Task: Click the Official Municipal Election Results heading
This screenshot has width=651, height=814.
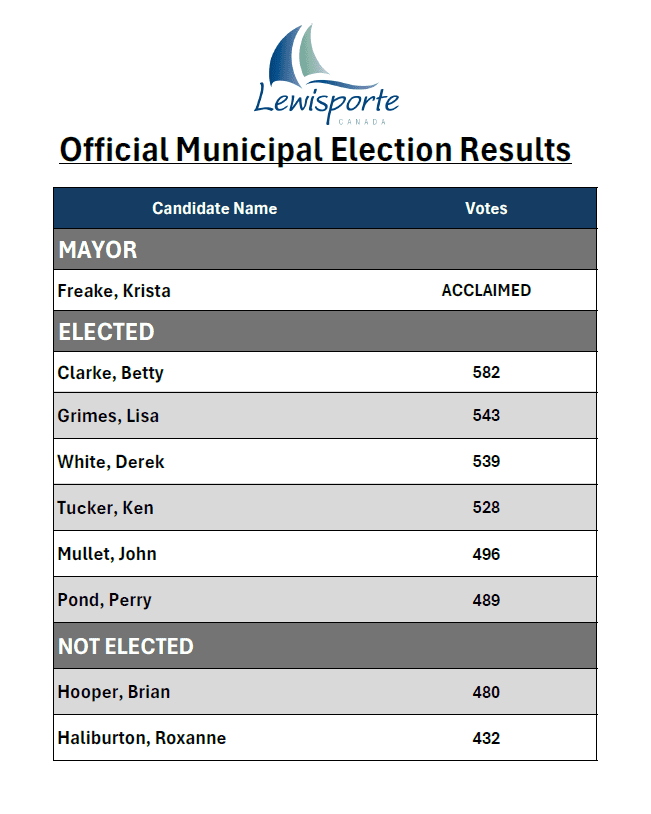Action: pyautogui.click(x=315, y=150)
